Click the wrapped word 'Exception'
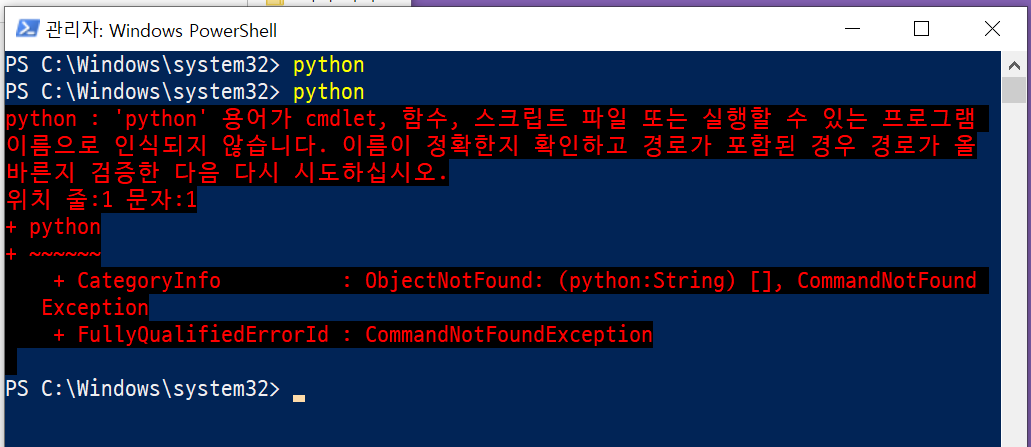 tap(95, 308)
